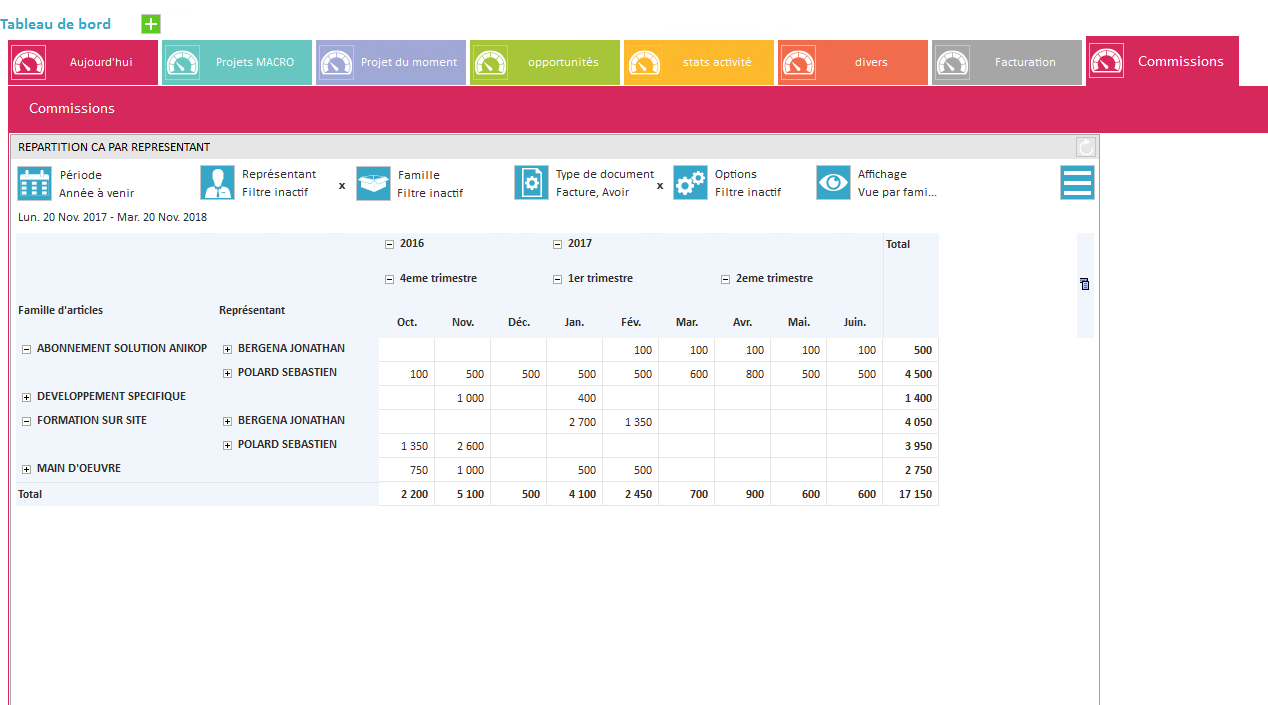Click the gauge icon on divers tab

[x=798, y=62]
